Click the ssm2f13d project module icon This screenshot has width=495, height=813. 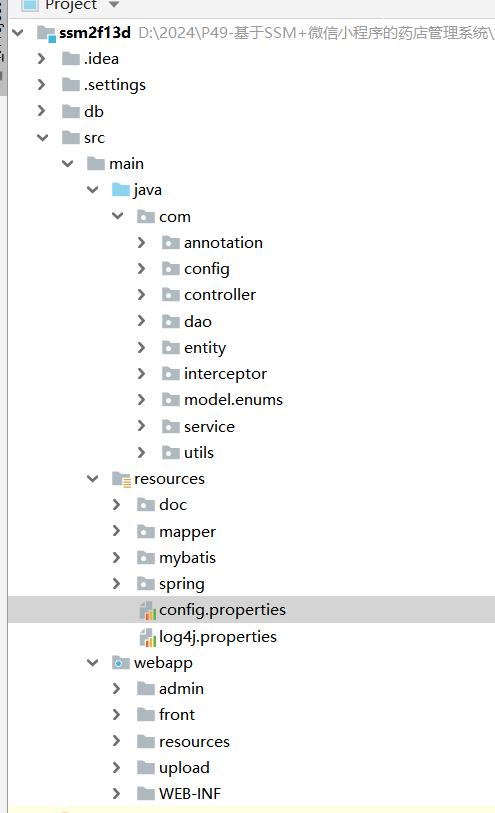(46, 33)
